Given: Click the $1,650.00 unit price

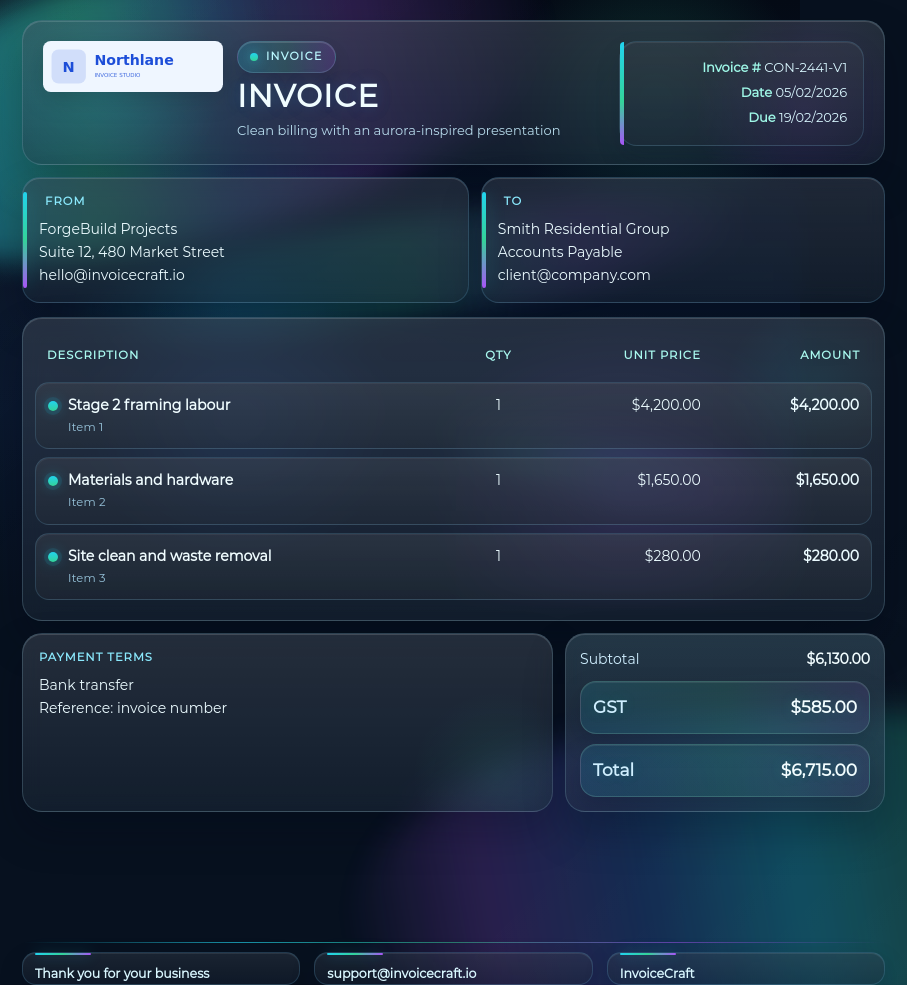Looking at the screenshot, I should (x=669, y=480).
